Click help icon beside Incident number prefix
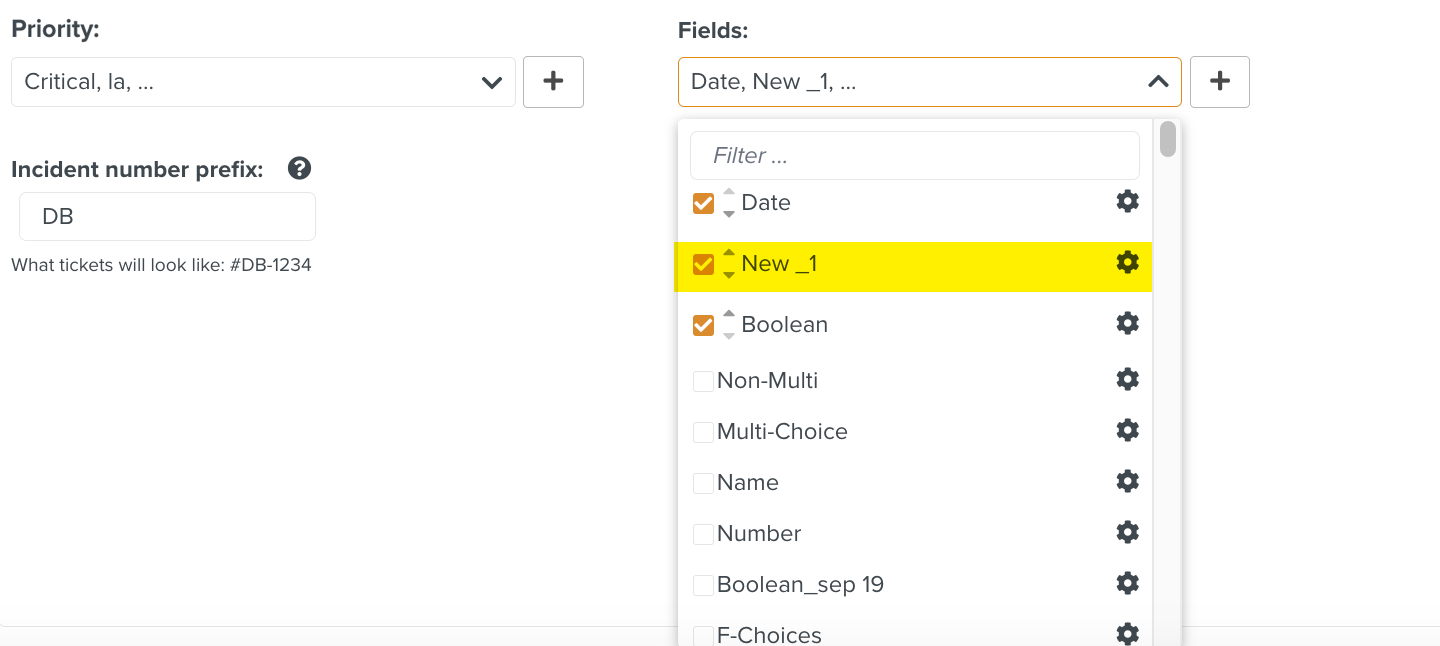The image size is (1440, 646). point(299,168)
